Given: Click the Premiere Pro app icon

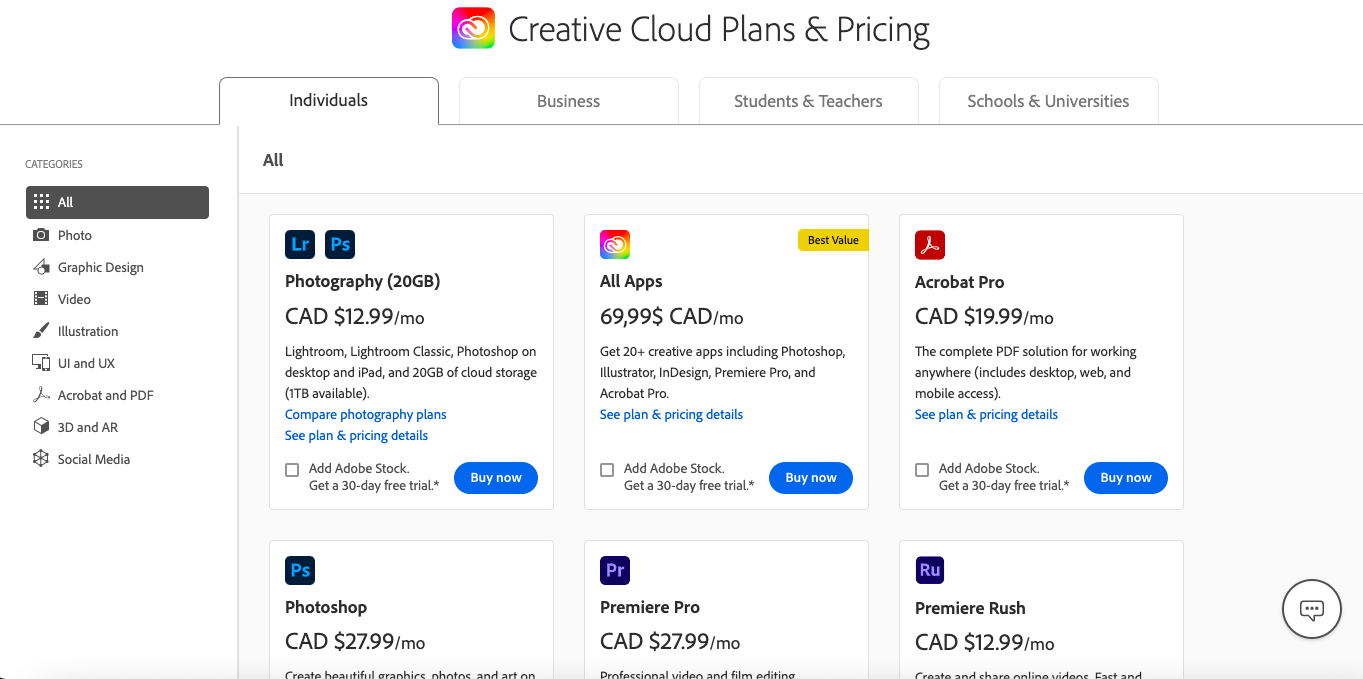Looking at the screenshot, I should coord(615,570).
